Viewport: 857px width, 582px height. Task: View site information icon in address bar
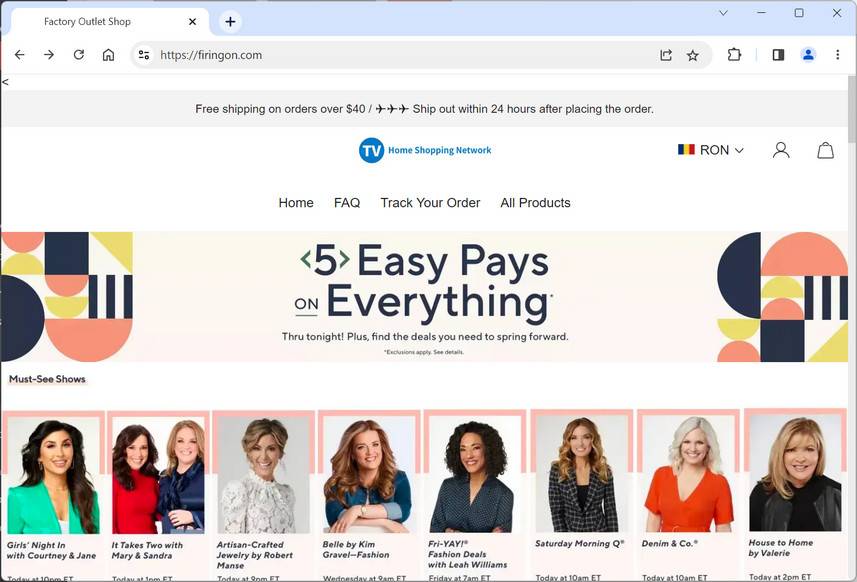pos(144,55)
